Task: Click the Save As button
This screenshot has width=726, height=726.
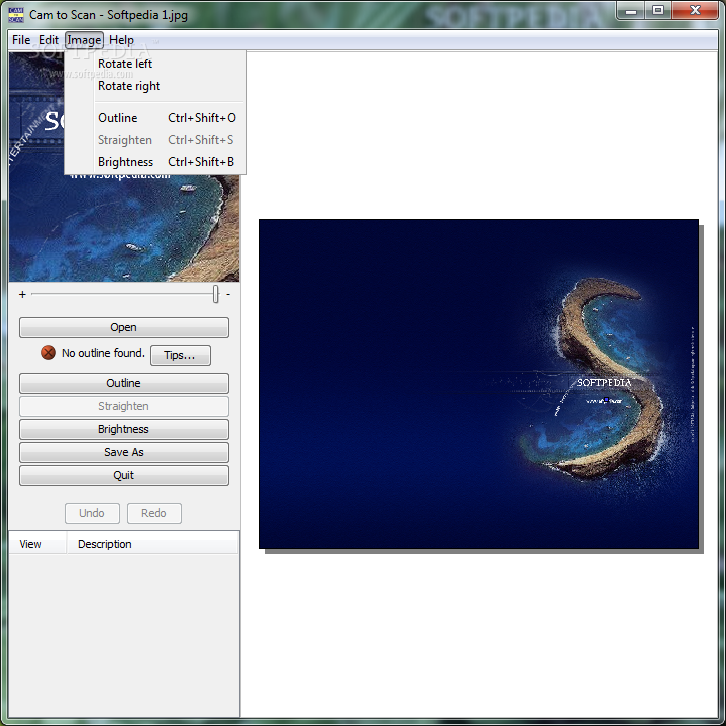Action: click(124, 452)
